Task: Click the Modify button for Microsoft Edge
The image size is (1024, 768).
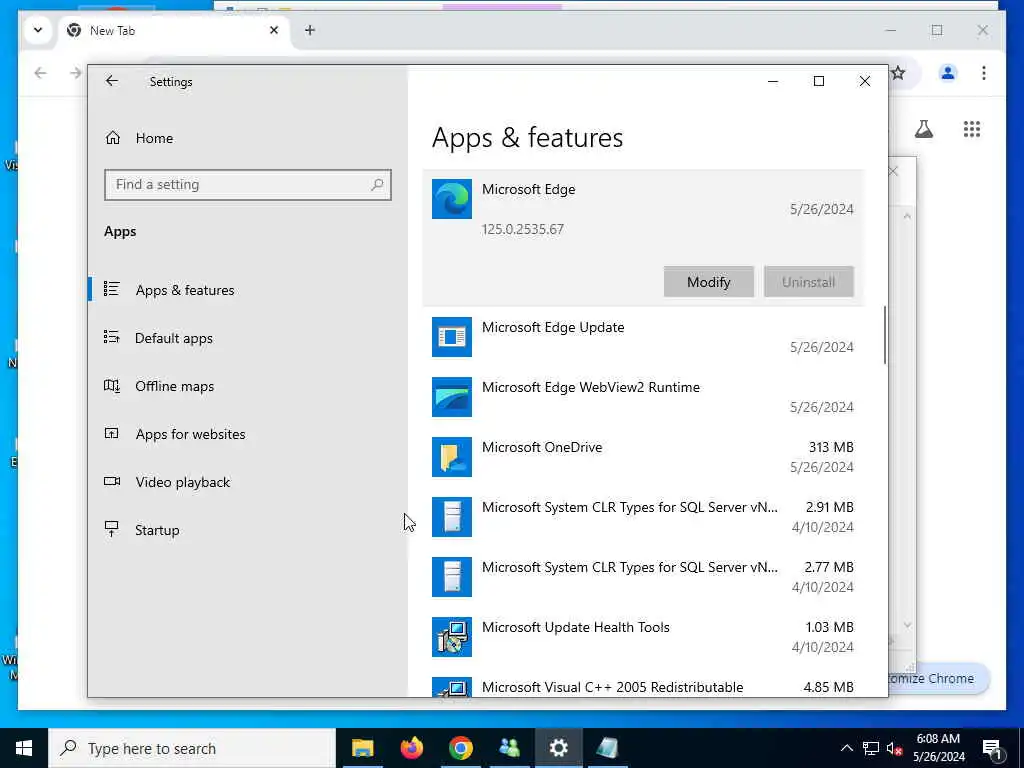Action: (x=709, y=282)
